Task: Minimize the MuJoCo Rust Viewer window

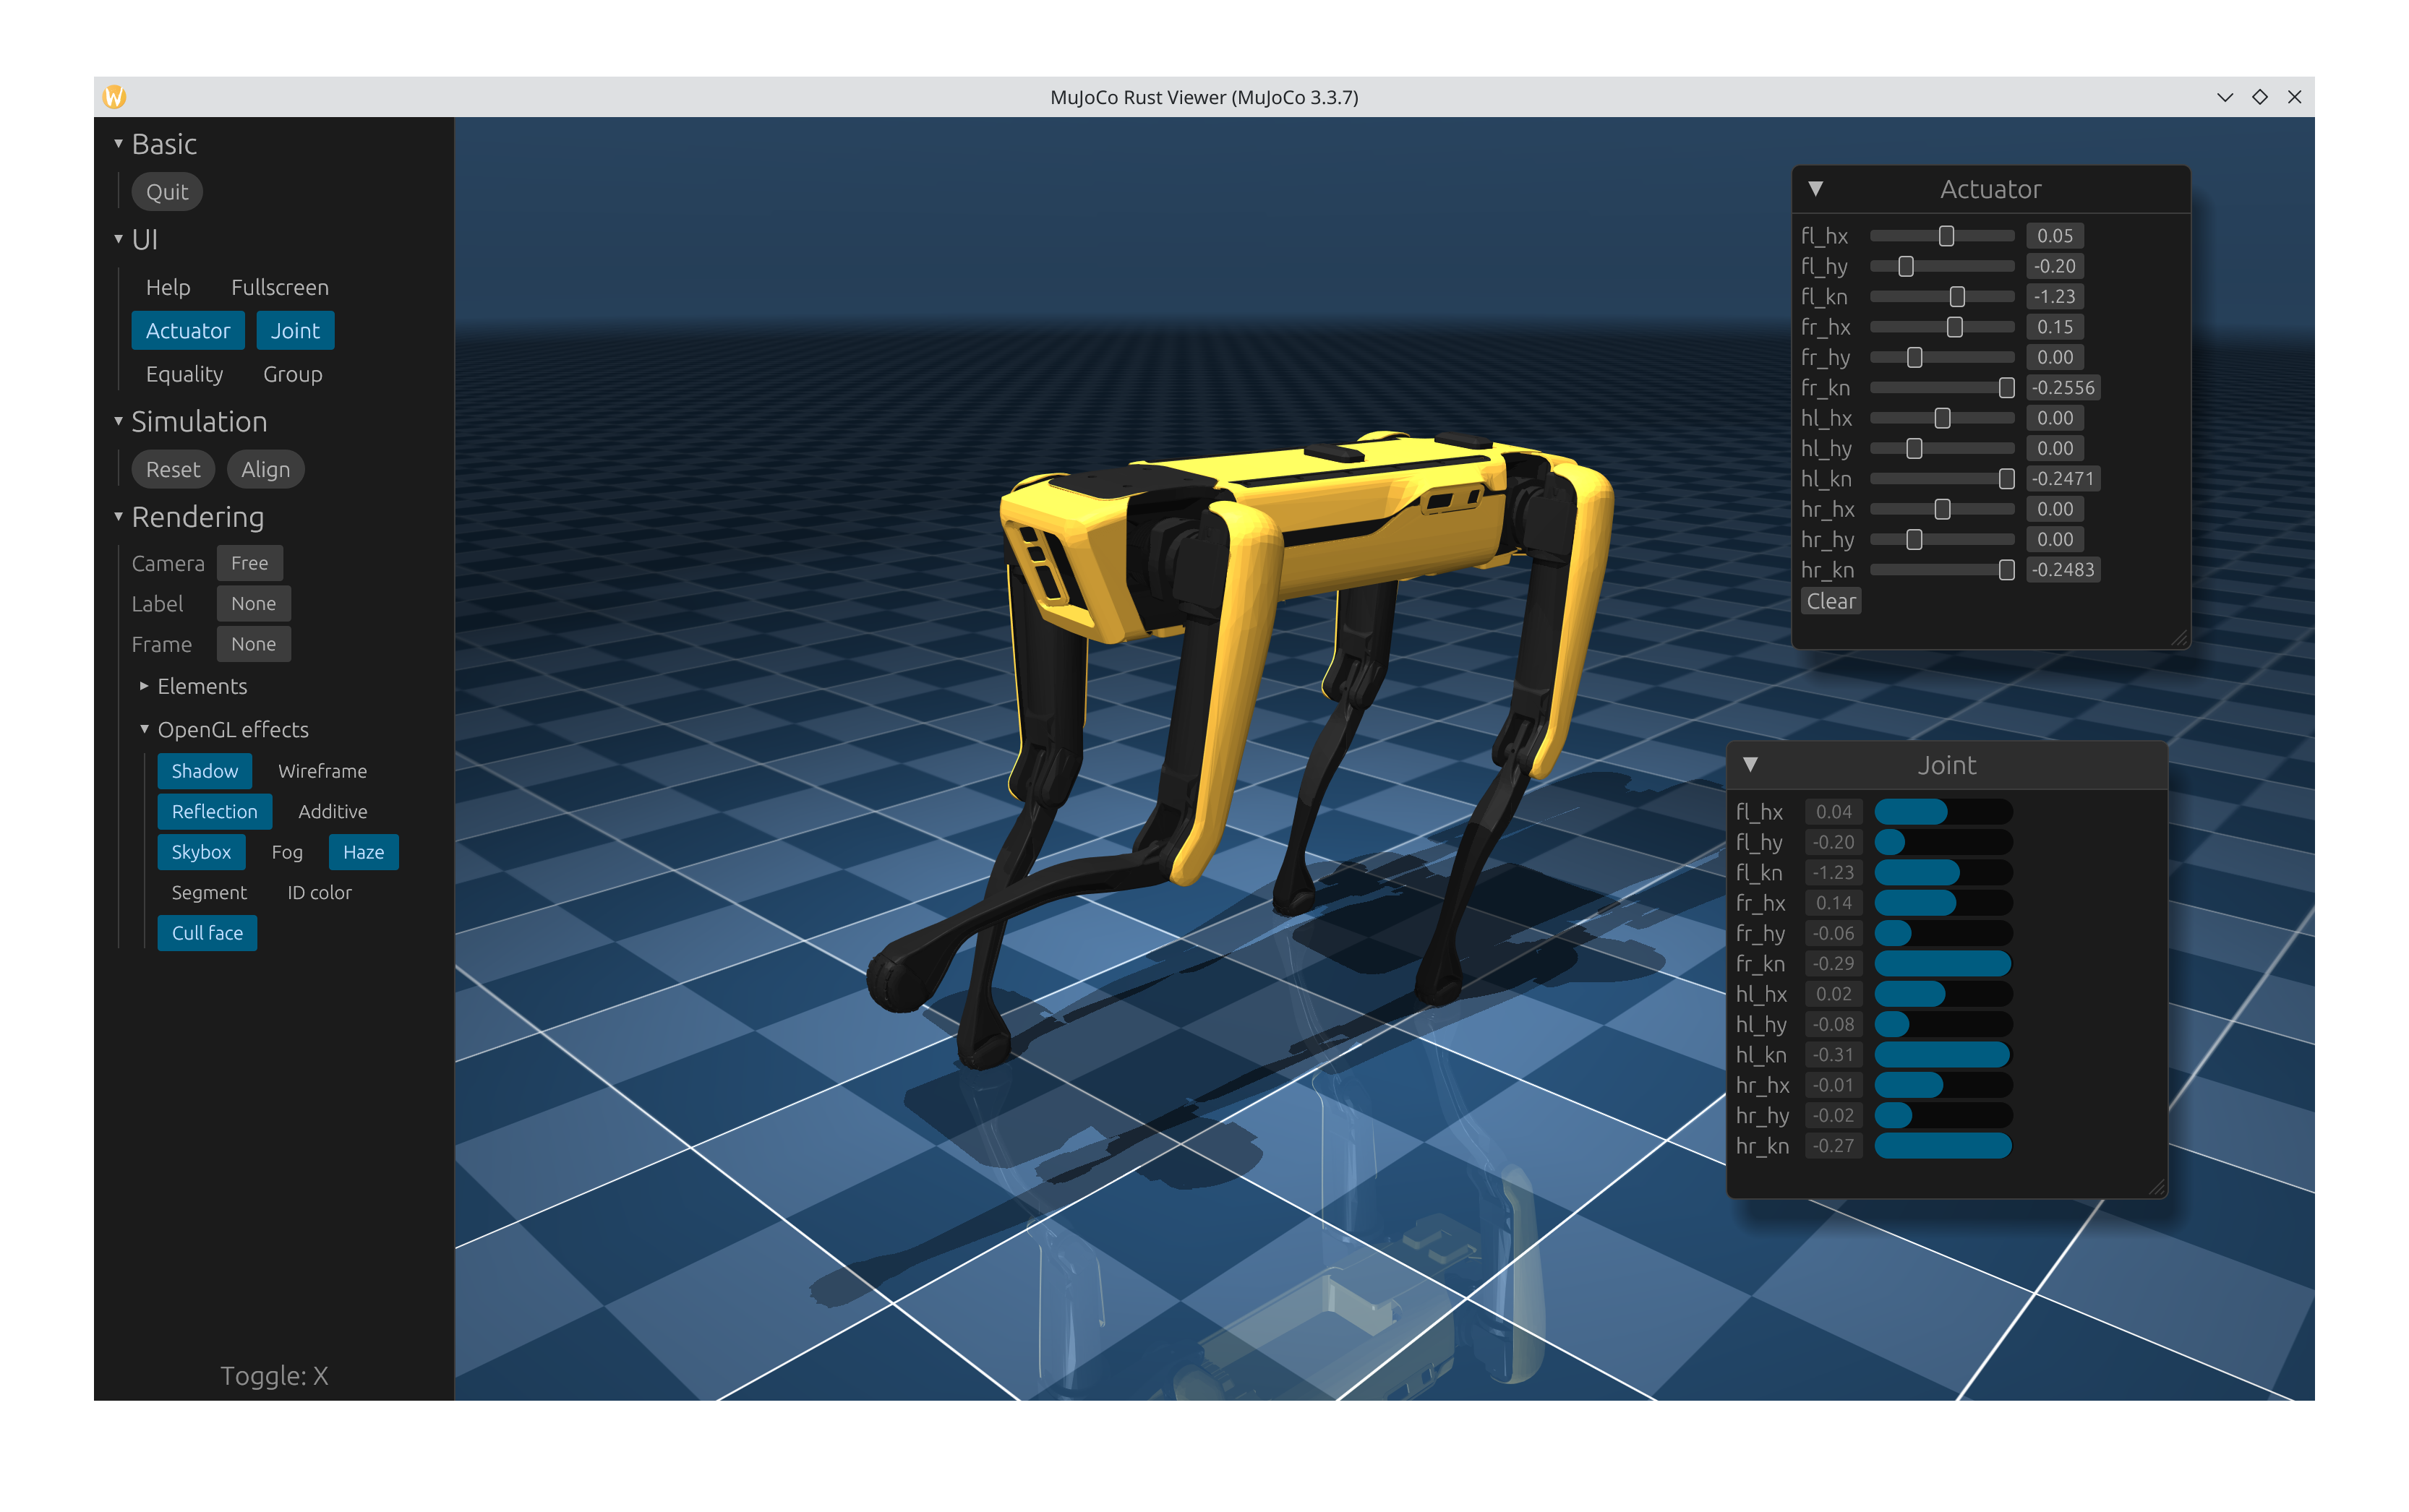Action: coord(2224,97)
